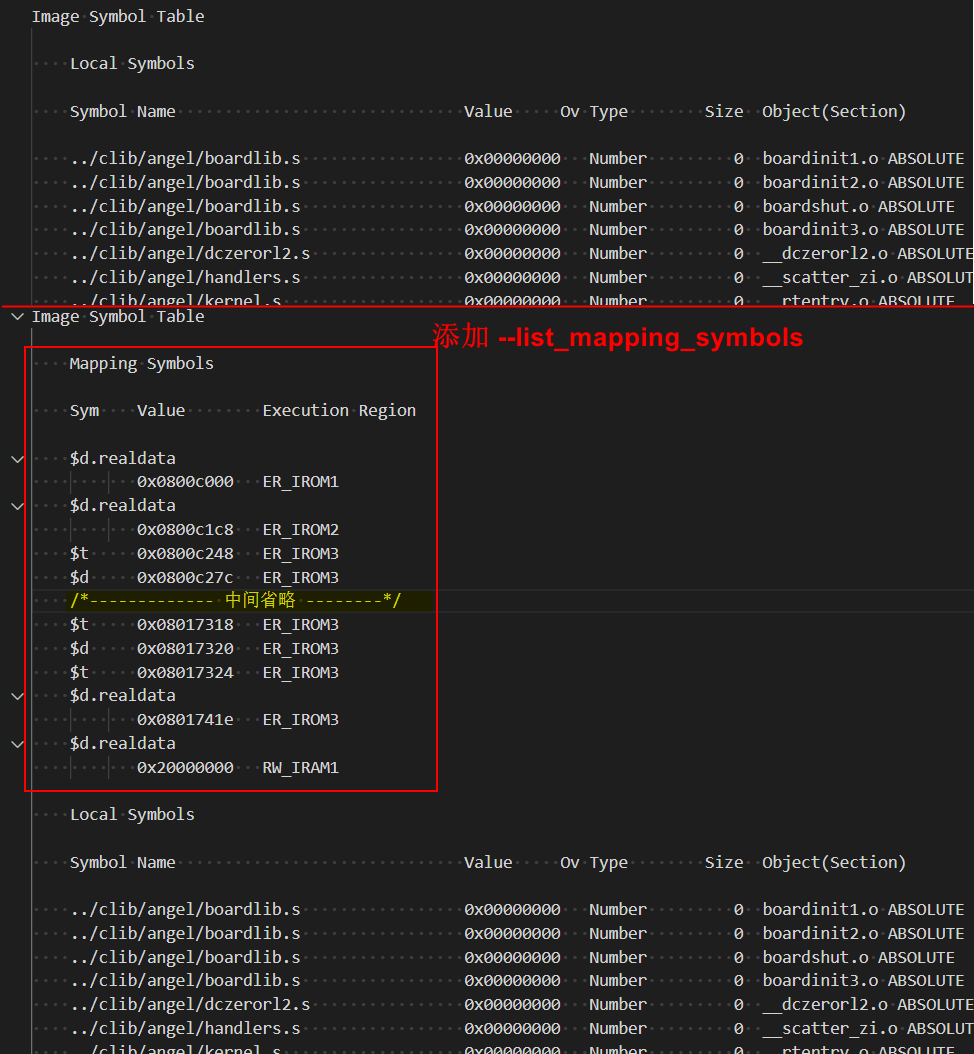974x1054 pixels.
Task: Select the address 0x0800c248
Action: [186, 554]
